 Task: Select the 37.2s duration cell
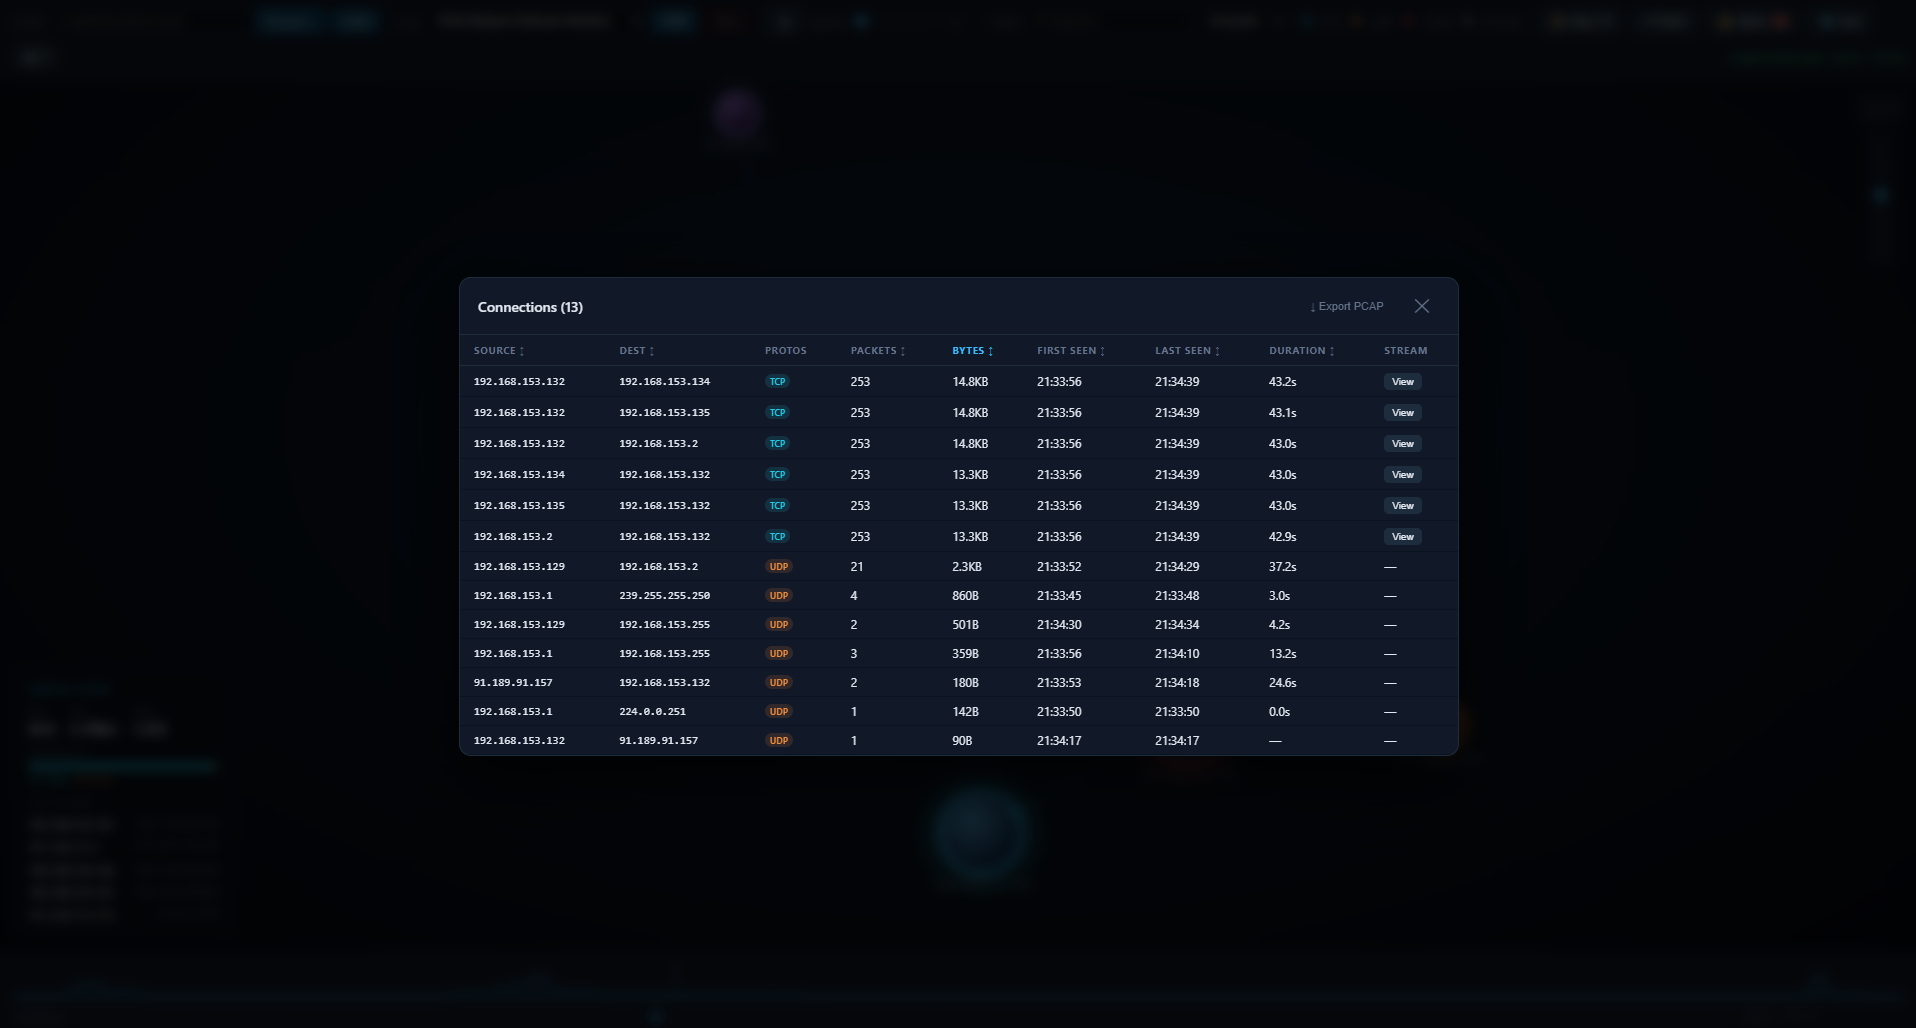pos(1282,567)
